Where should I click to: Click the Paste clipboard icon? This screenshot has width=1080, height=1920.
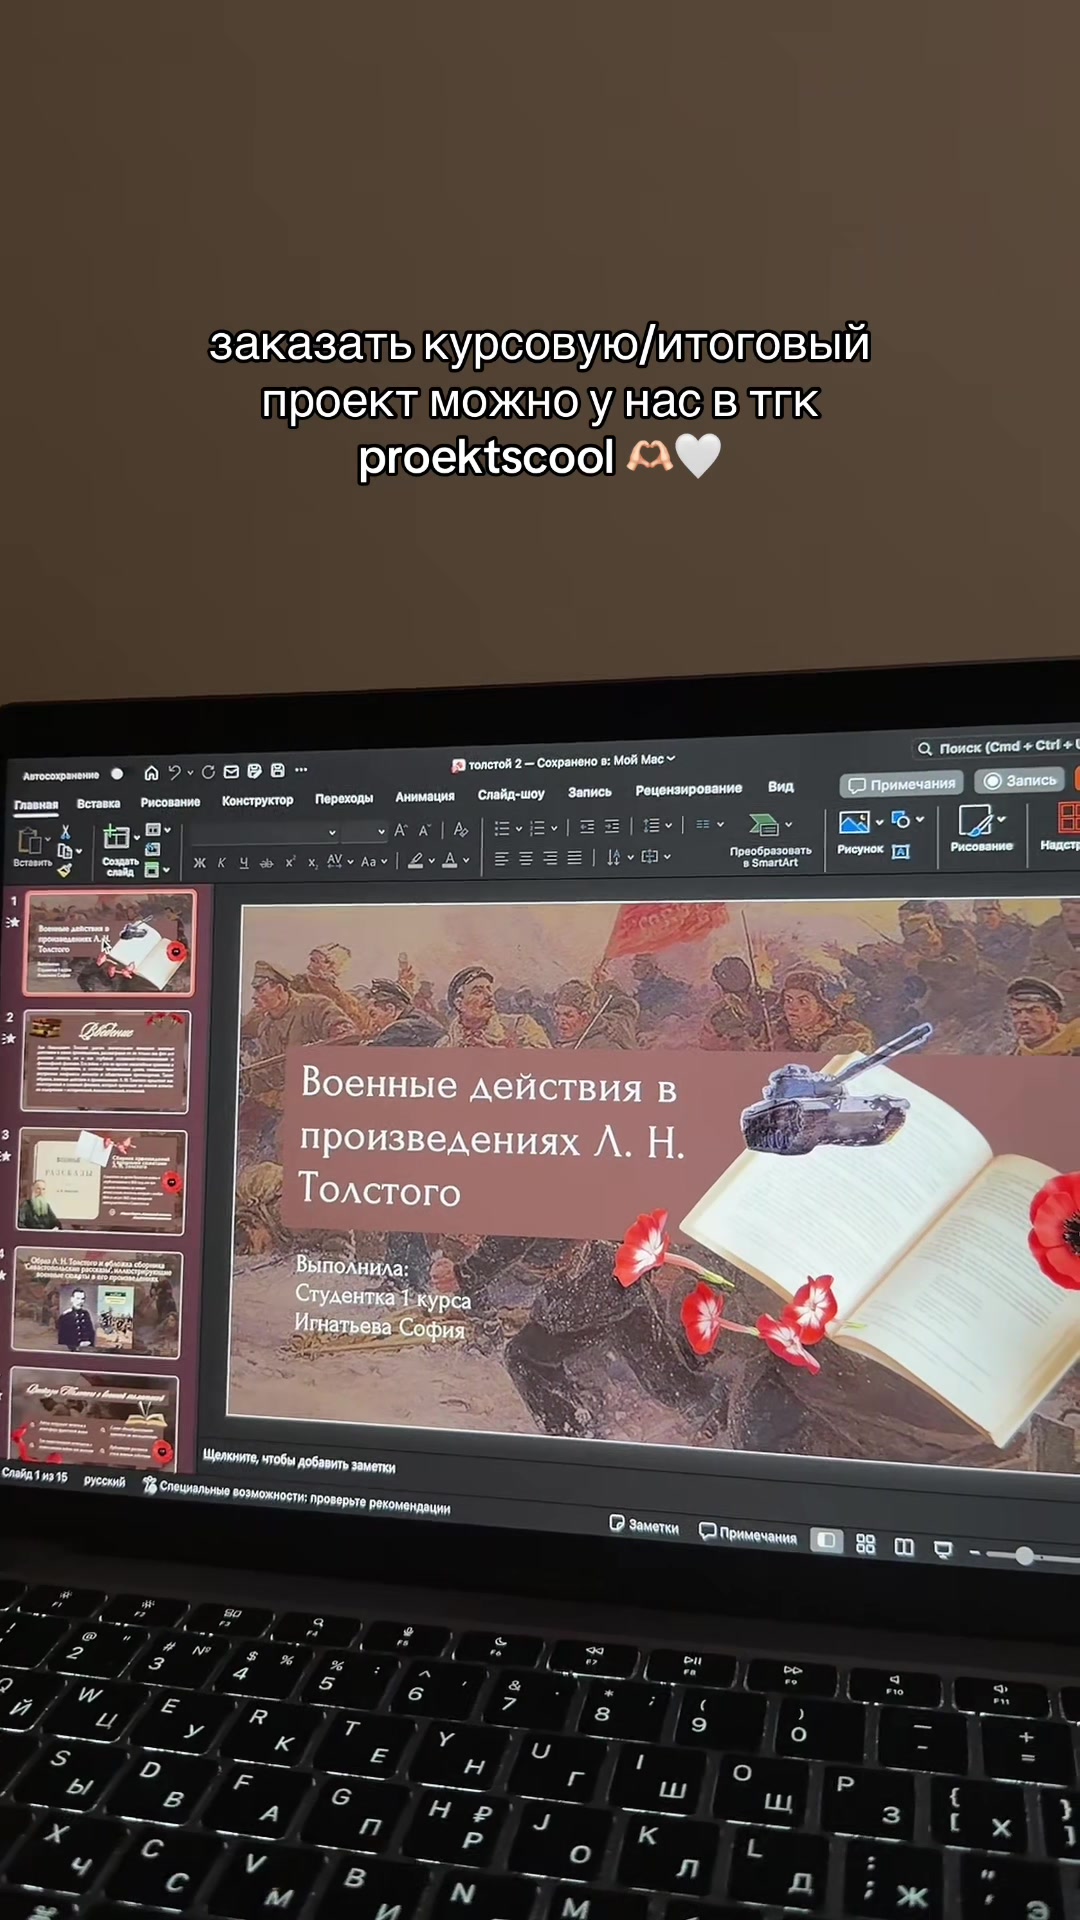click(x=29, y=841)
